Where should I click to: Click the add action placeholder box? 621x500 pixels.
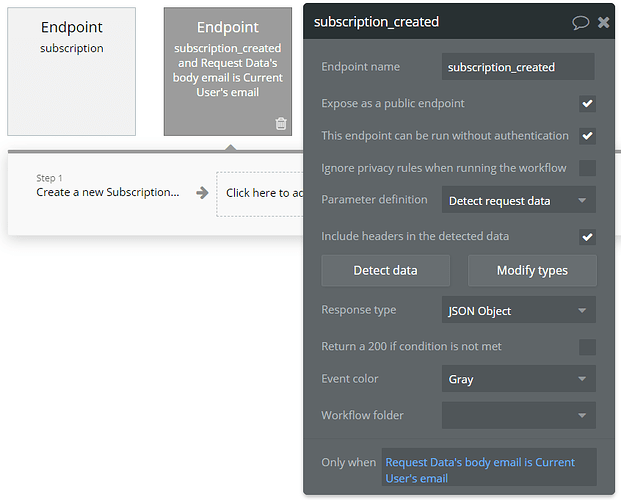pos(260,193)
